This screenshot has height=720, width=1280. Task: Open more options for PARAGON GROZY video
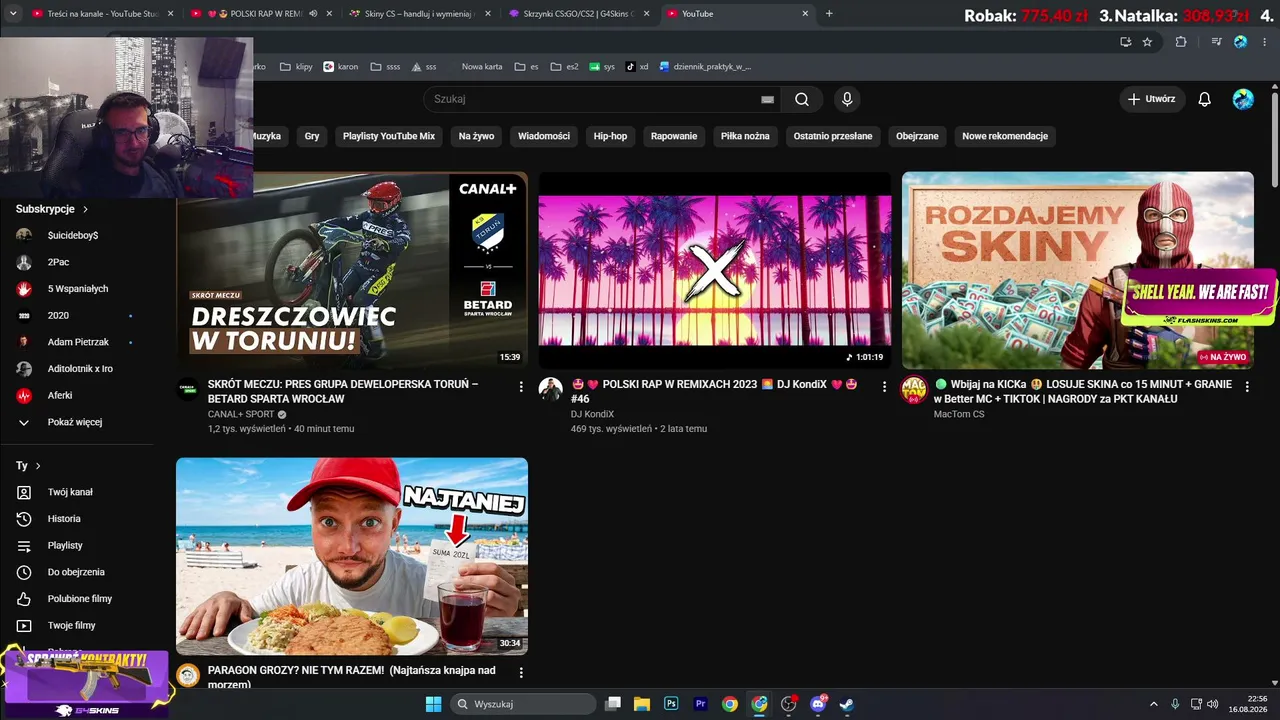pyautogui.click(x=521, y=673)
